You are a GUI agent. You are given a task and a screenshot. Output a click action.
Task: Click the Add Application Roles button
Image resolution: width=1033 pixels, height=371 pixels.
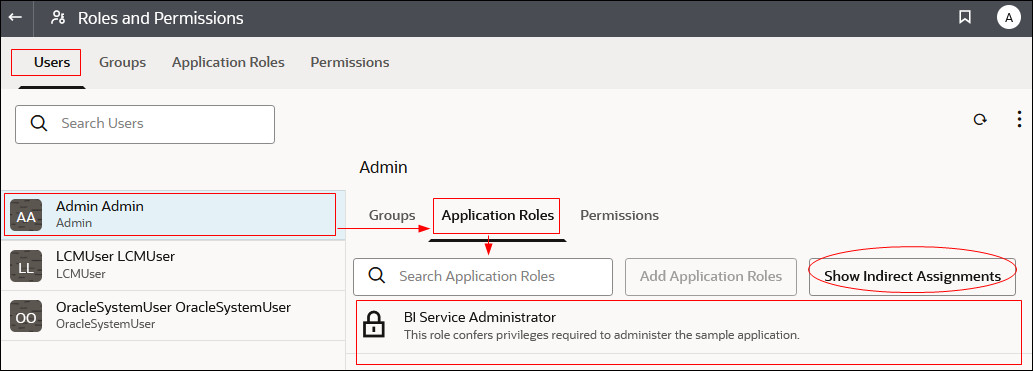711,276
